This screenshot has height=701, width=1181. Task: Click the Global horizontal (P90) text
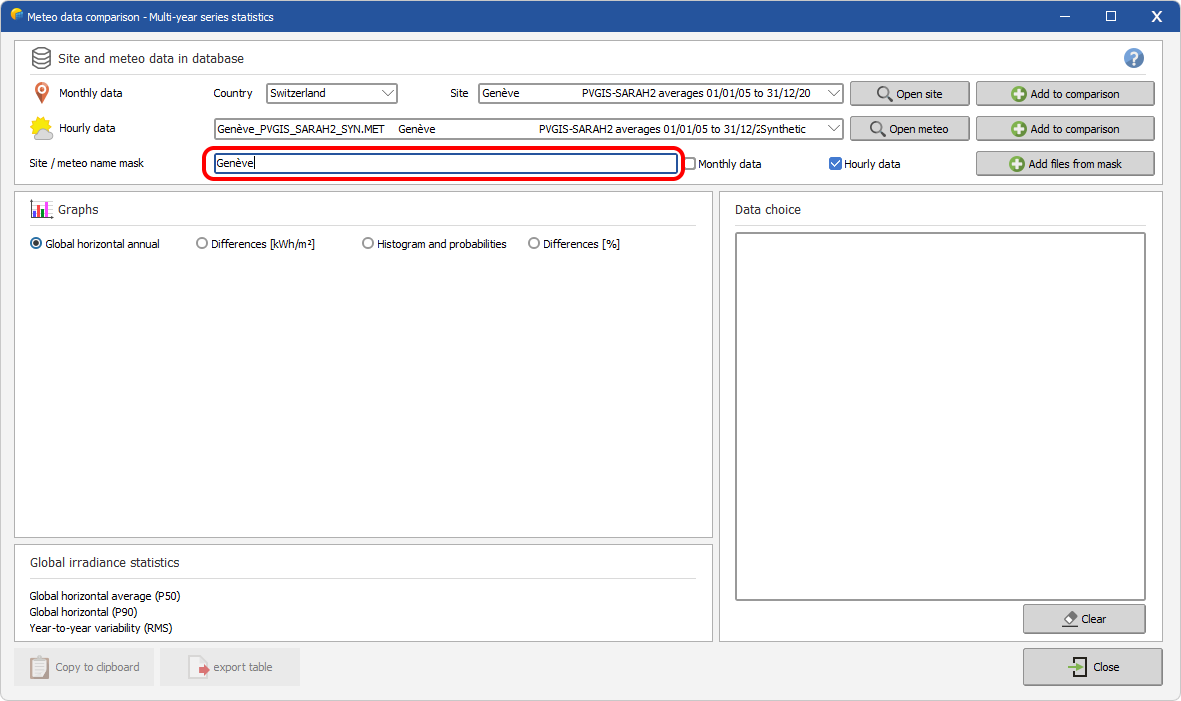click(x=84, y=612)
